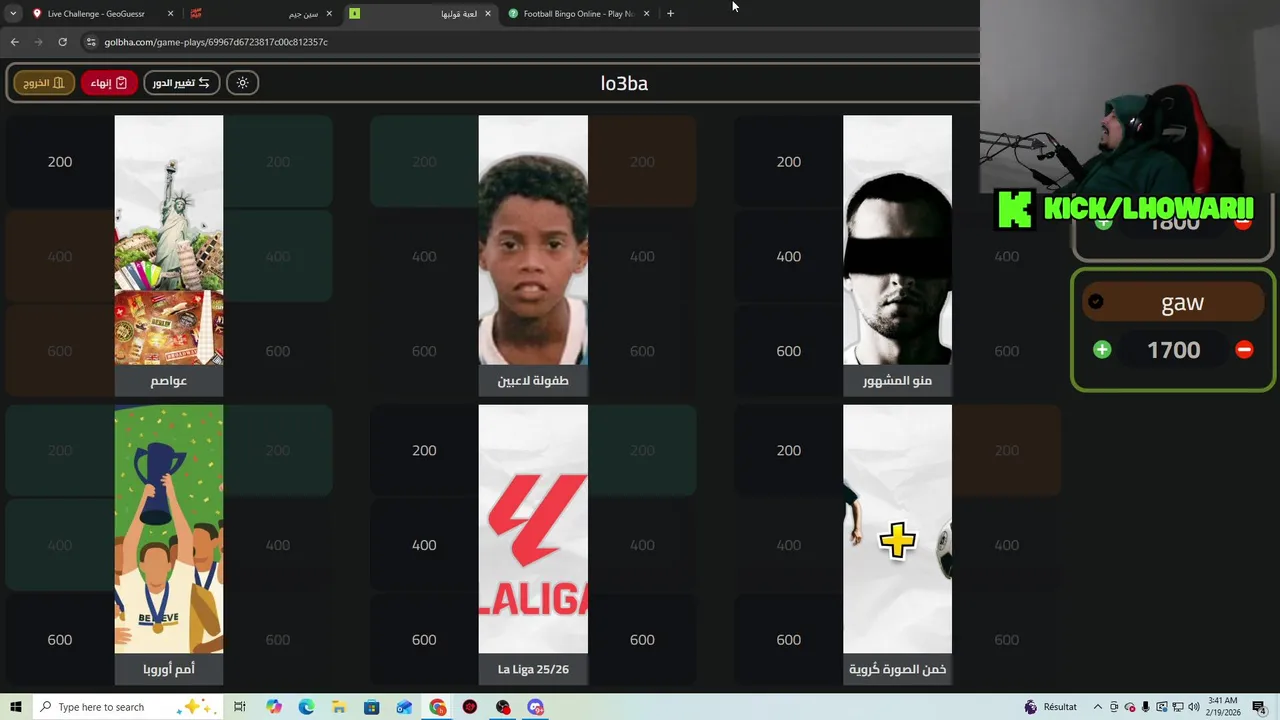Pick the left 400 question of La Liga 25/26

pyautogui.click(x=424, y=545)
